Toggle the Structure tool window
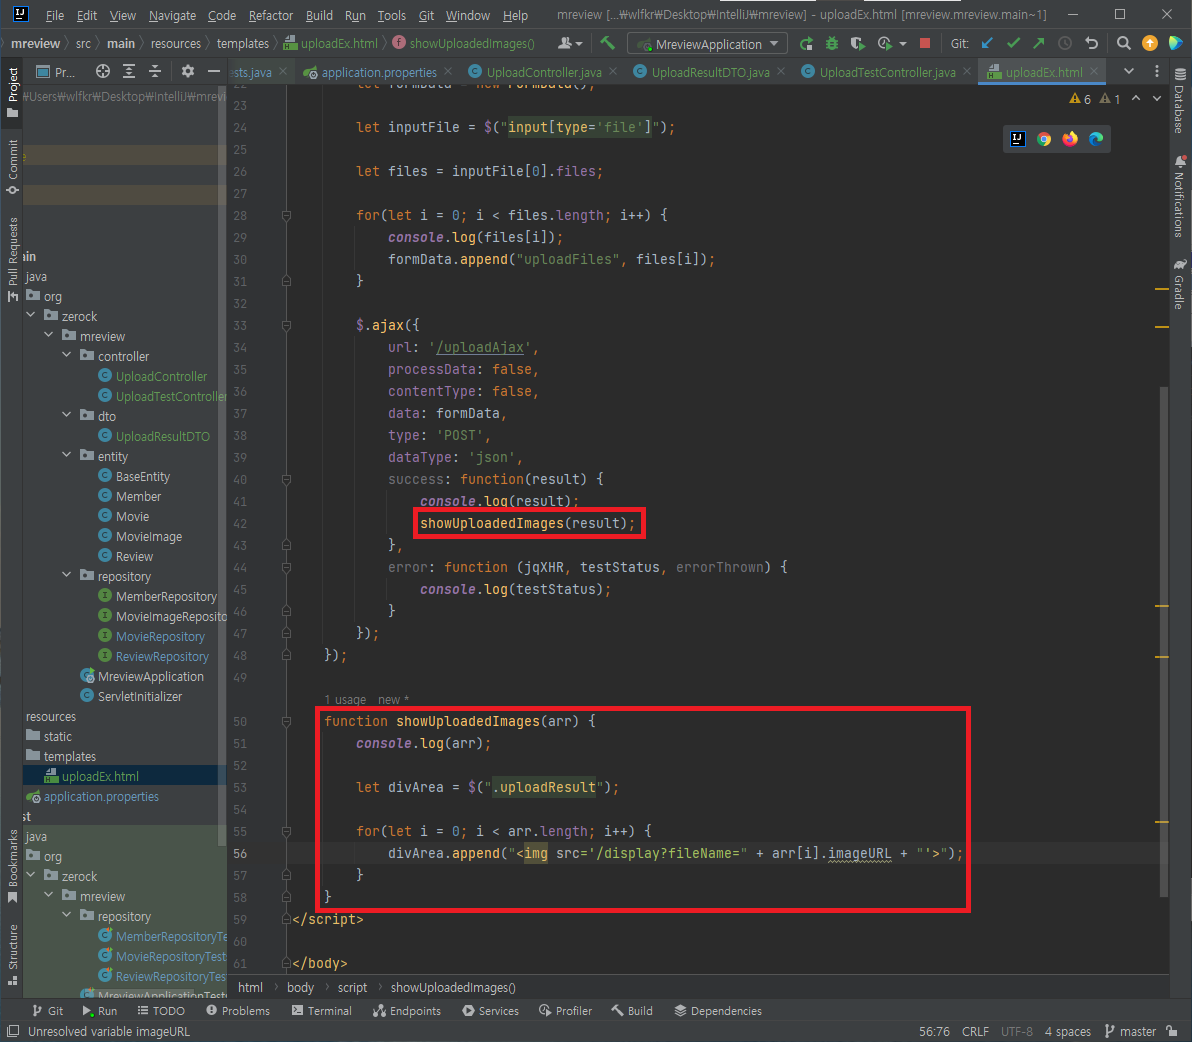The height and width of the screenshot is (1042, 1192). pyautogui.click(x=12, y=954)
